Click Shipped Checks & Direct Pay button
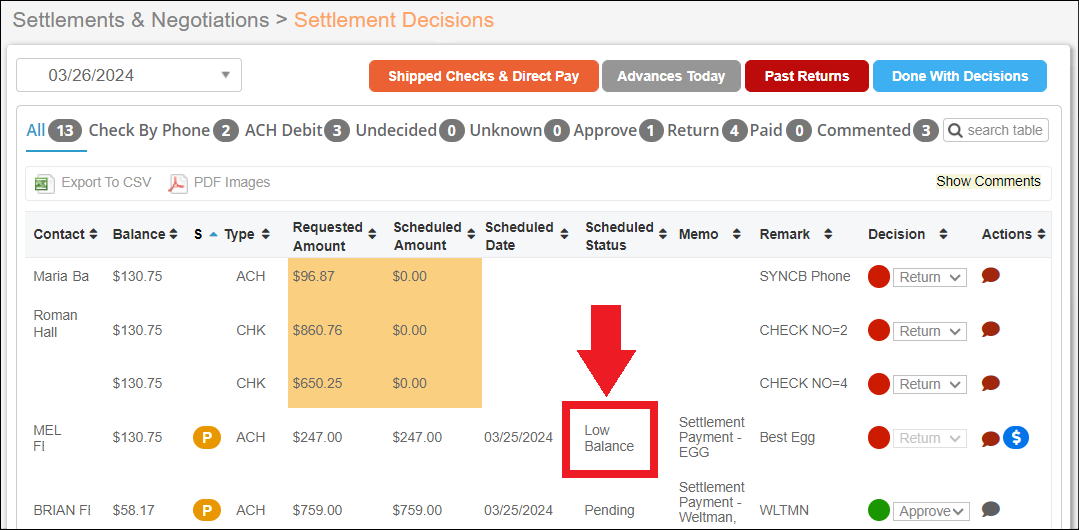 coord(484,76)
